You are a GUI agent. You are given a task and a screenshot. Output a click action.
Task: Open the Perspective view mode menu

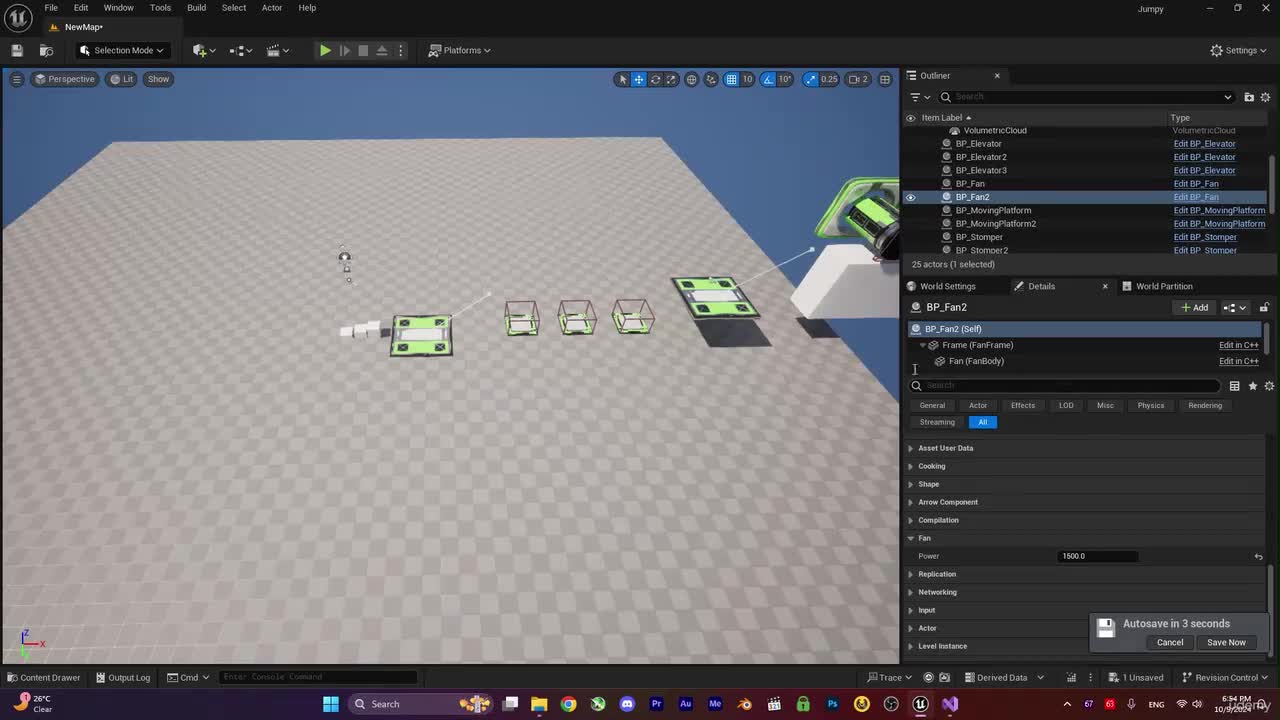[x=65, y=79]
